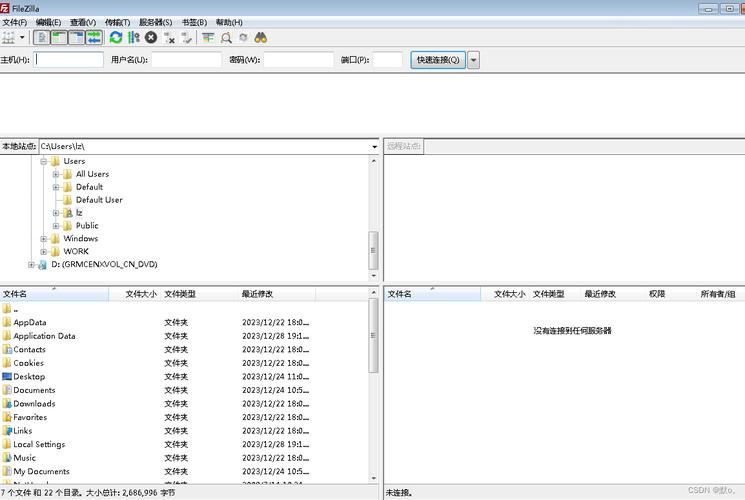This screenshot has width=745, height=500.
Task: Open the 传输(T) menu
Action: coord(117,22)
